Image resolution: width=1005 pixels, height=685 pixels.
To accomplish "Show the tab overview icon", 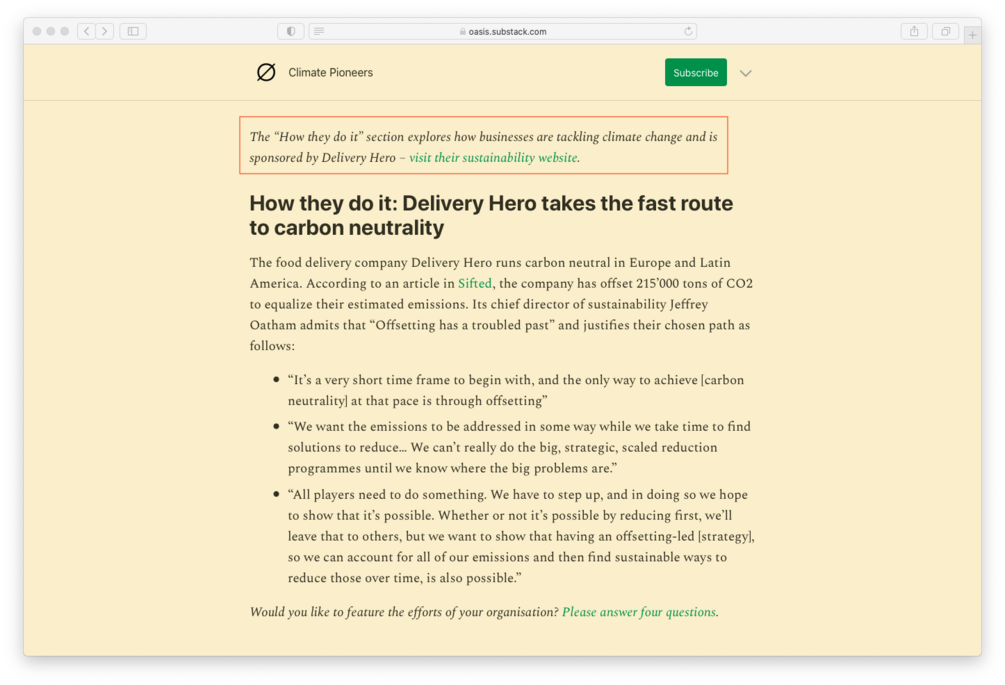I will (x=945, y=31).
